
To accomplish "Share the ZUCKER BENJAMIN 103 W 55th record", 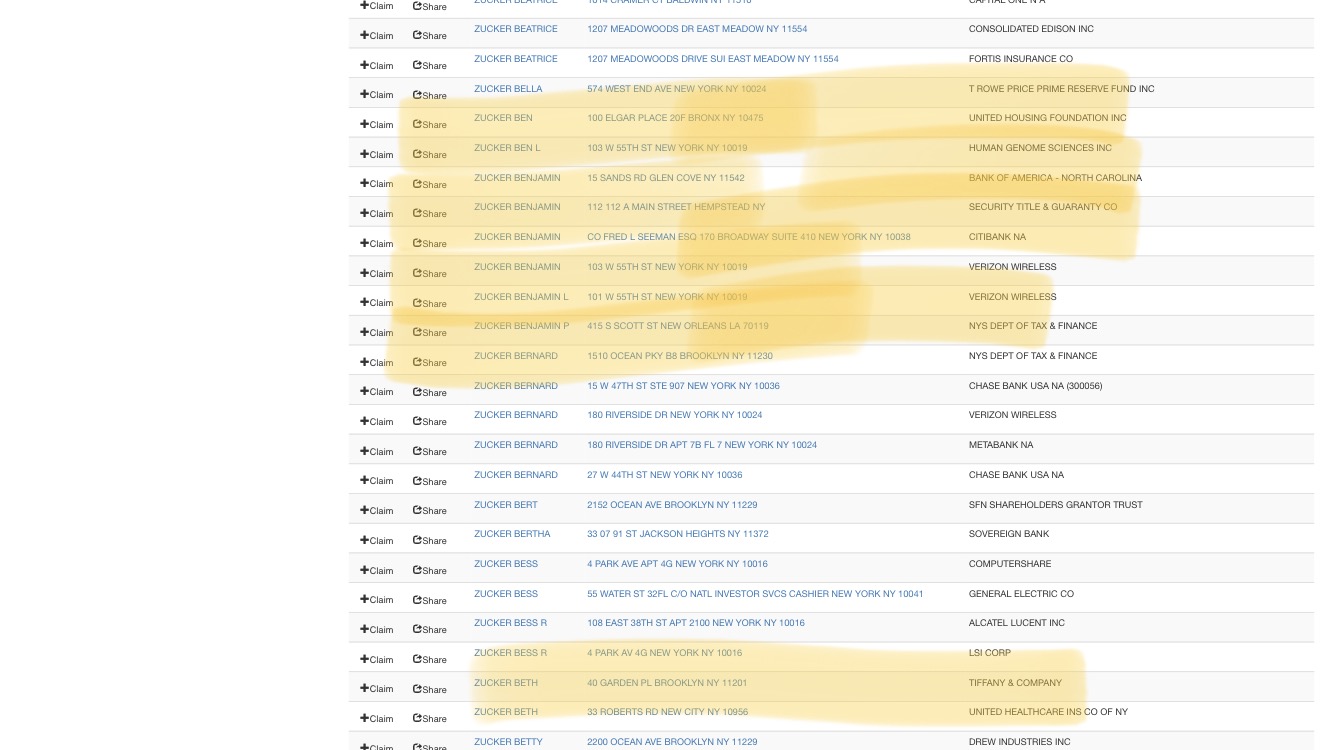I will coord(430,273).
